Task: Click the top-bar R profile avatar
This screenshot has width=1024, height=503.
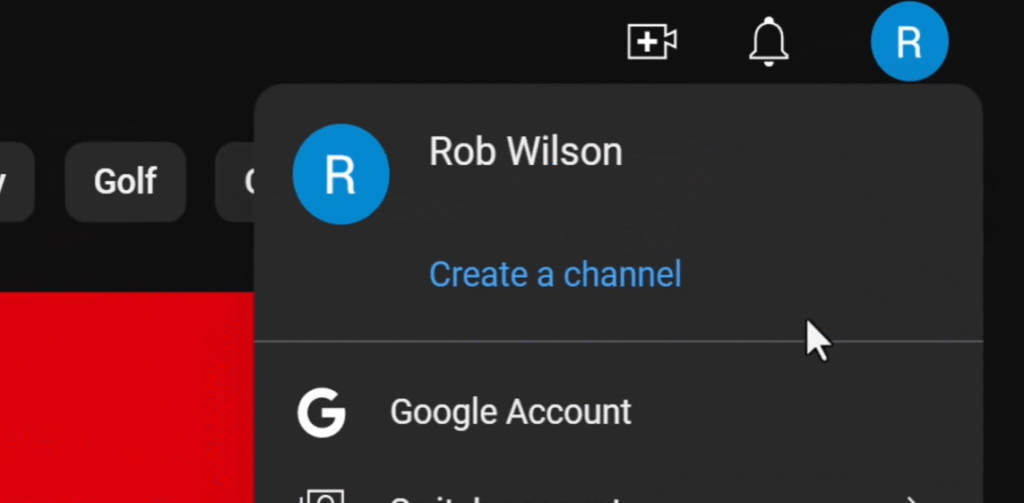Action: (909, 42)
